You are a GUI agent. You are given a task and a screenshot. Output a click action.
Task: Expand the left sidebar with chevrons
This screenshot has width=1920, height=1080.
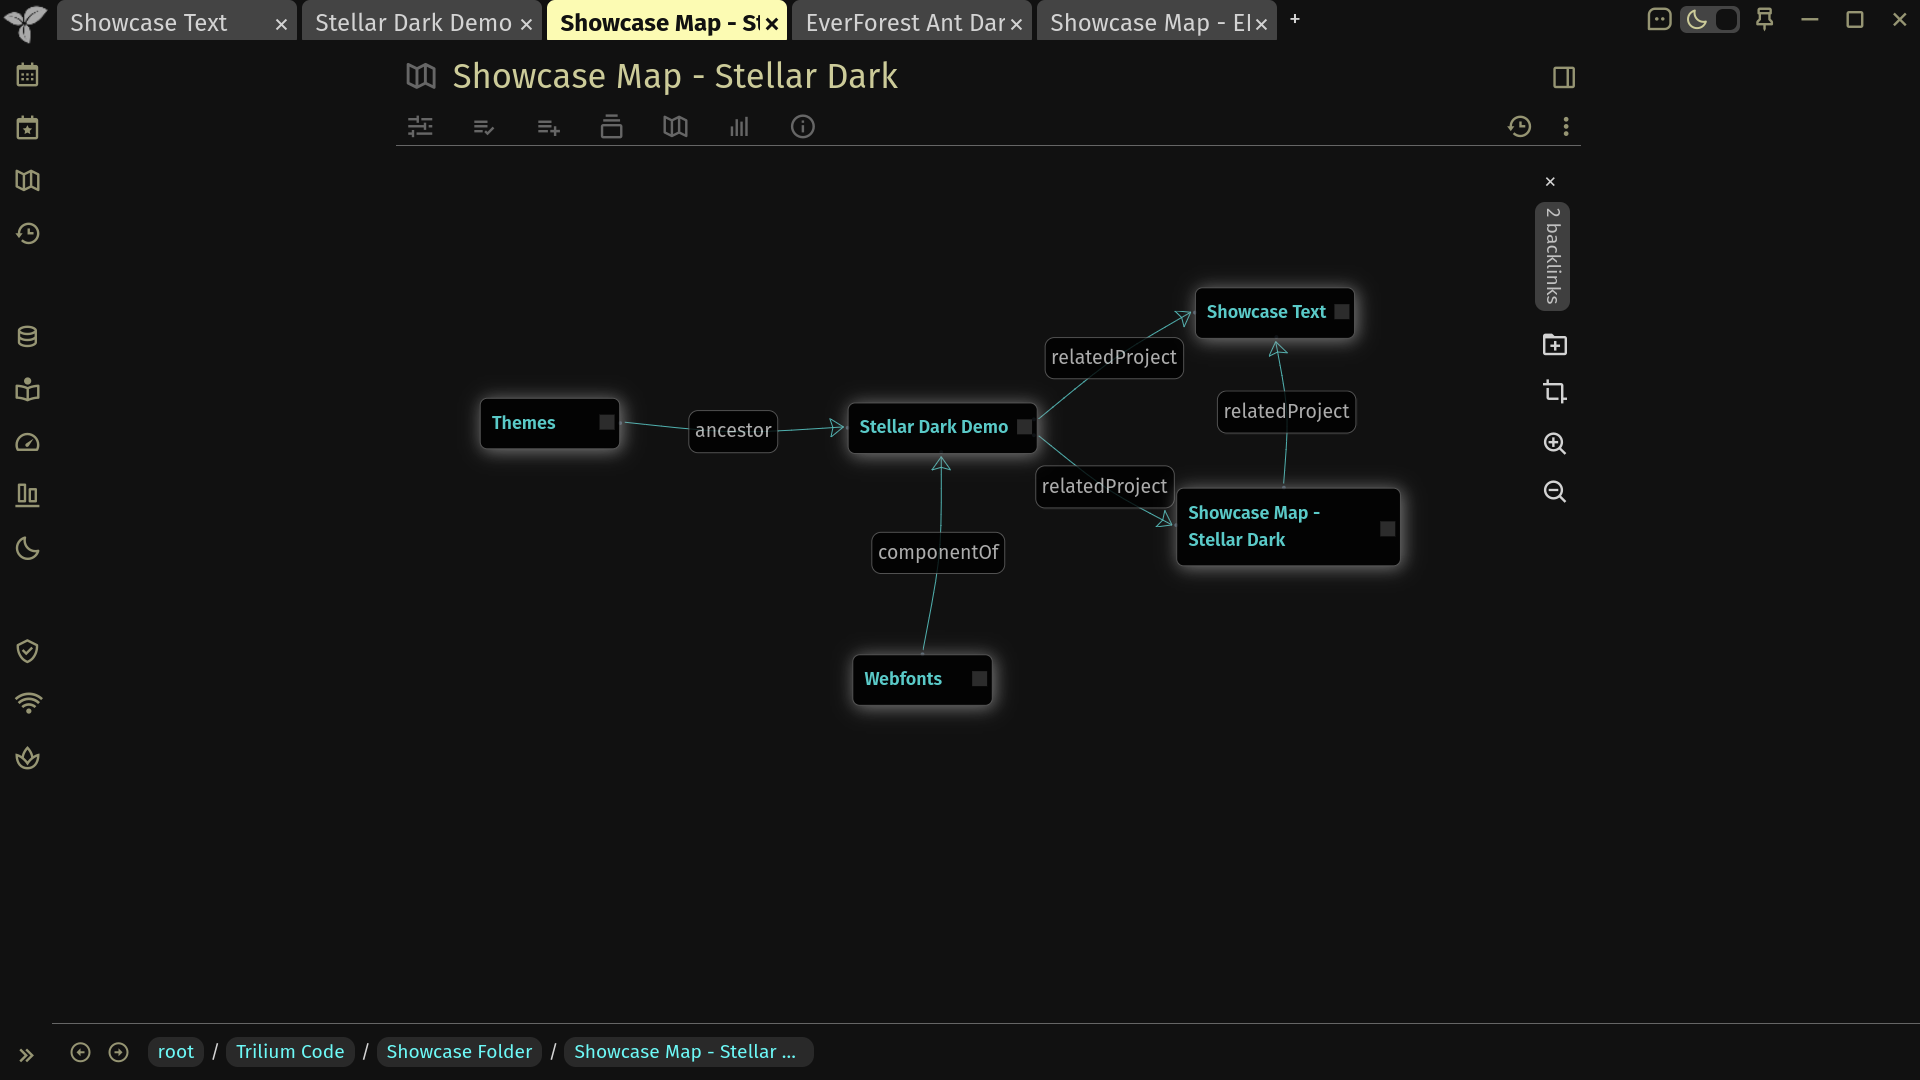pyautogui.click(x=27, y=1055)
